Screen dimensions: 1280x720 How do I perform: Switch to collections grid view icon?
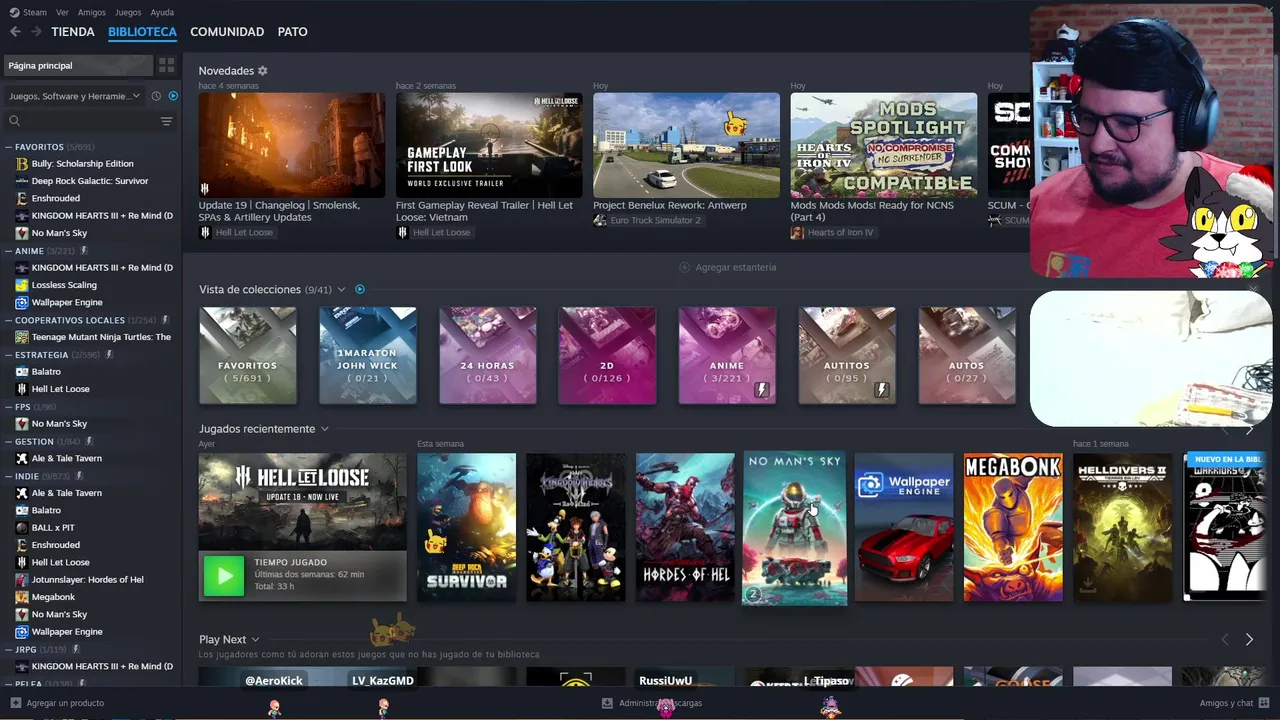pyautogui.click(x=166, y=65)
